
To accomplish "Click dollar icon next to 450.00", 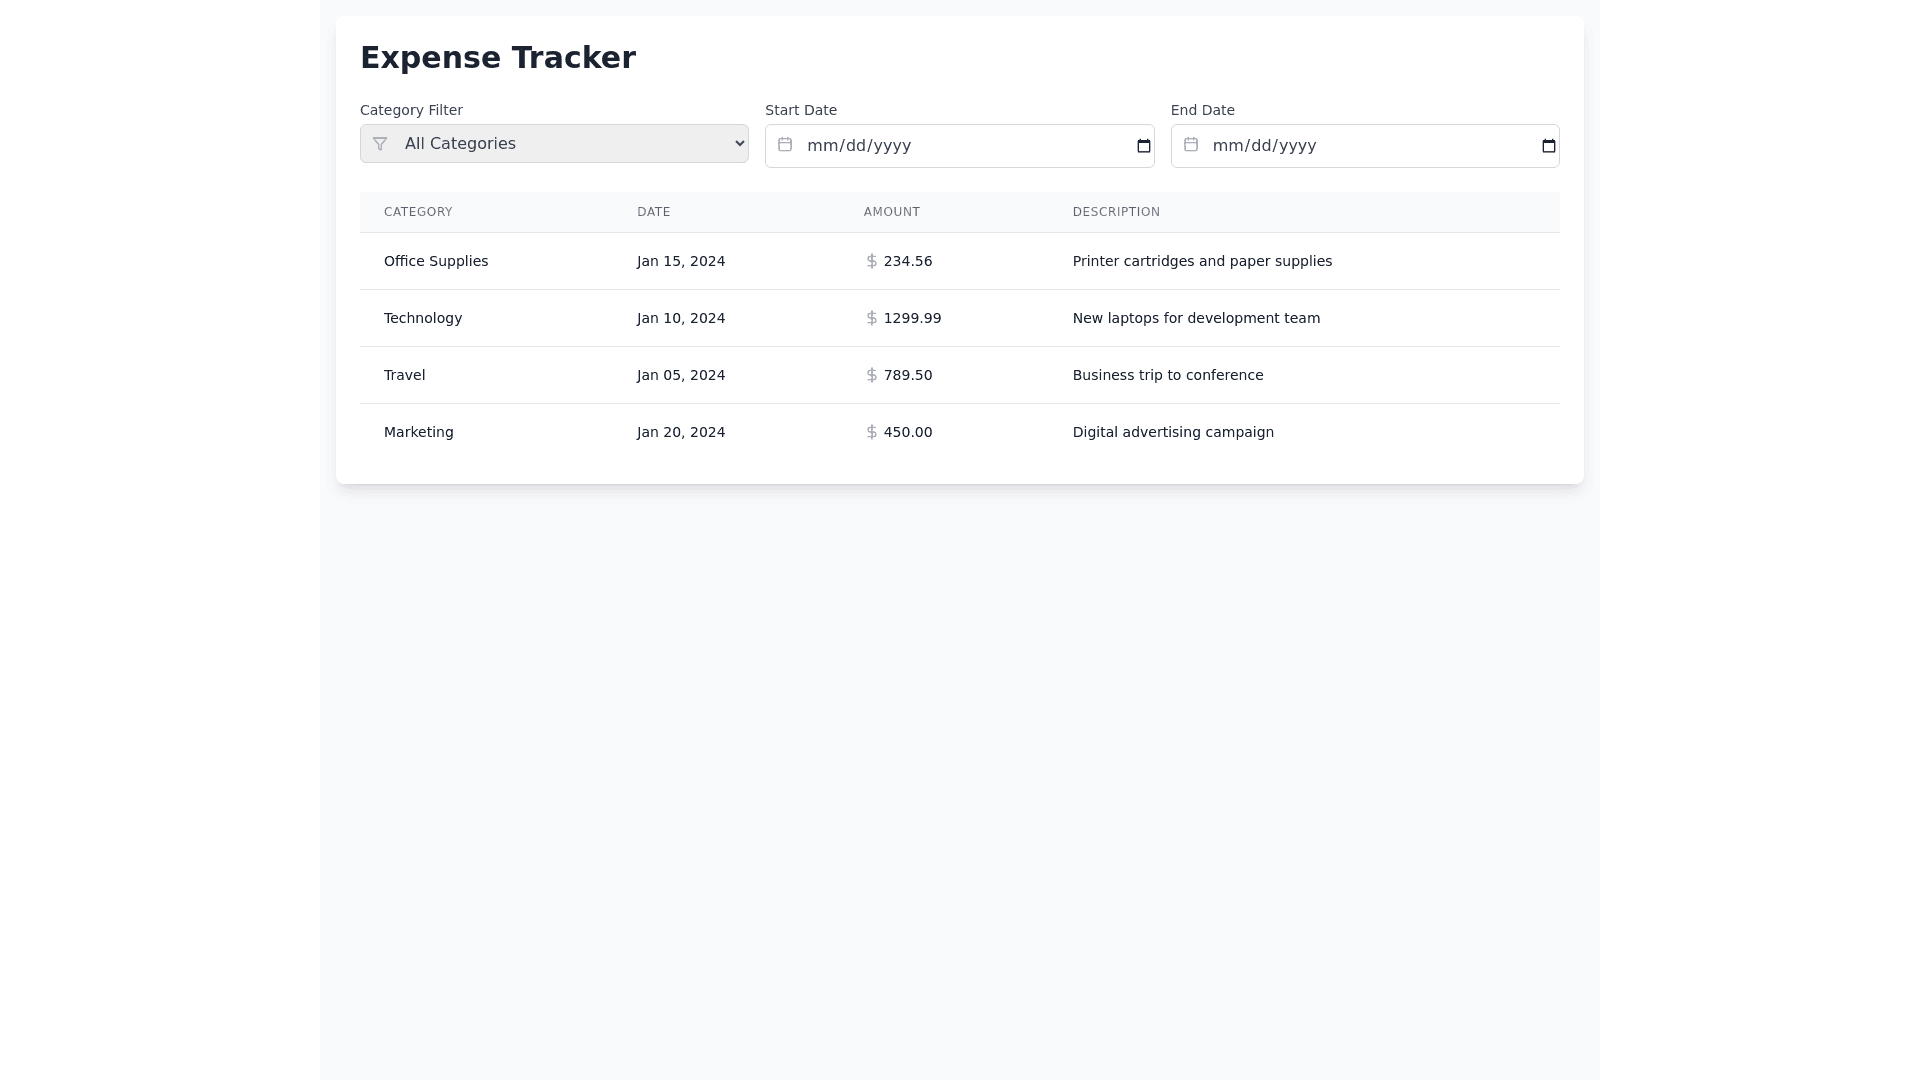I will tap(872, 432).
